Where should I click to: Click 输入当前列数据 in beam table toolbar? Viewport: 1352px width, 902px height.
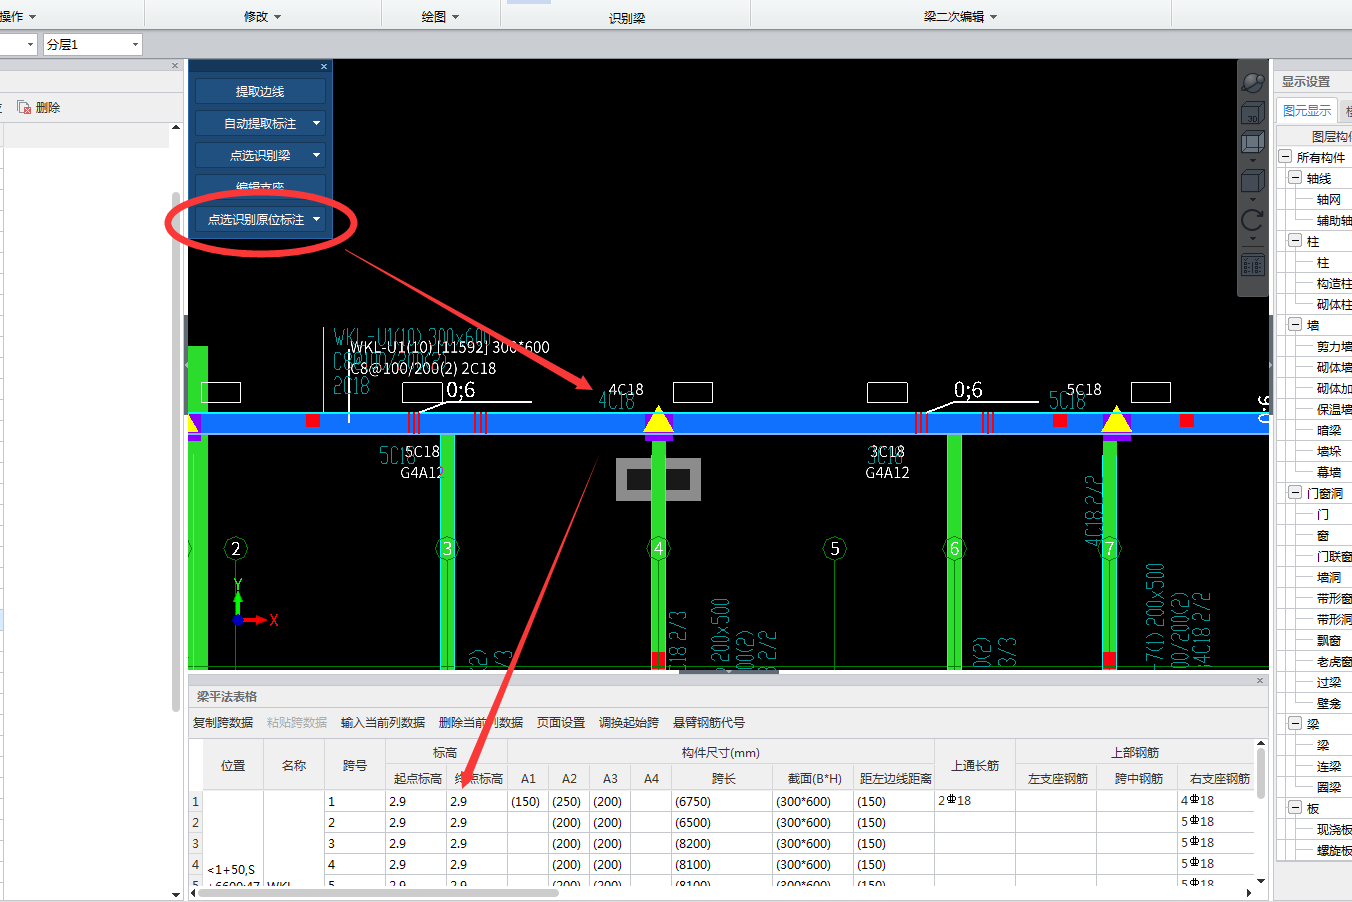pos(383,722)
